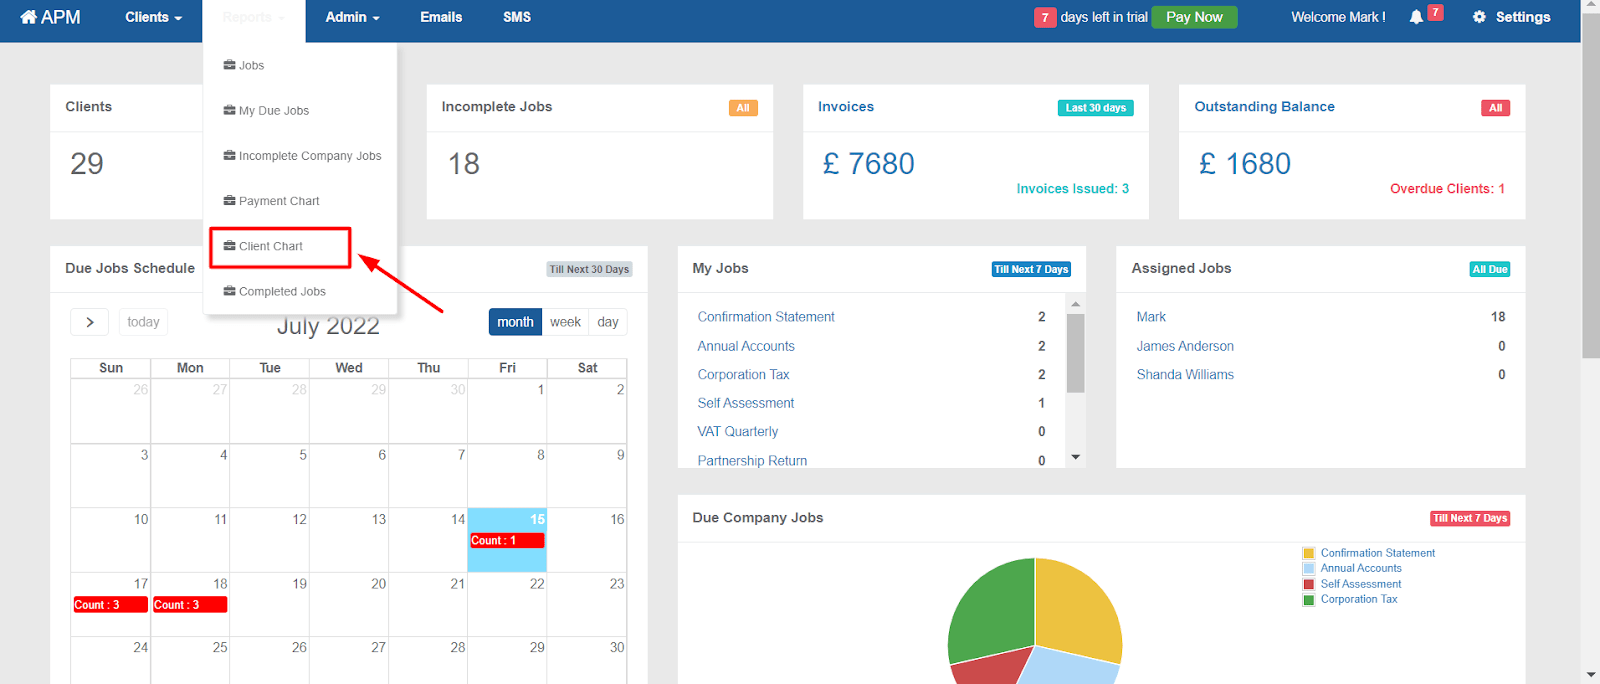Click the APM home icon
The image size is (1600, 684).
point(28,17)
